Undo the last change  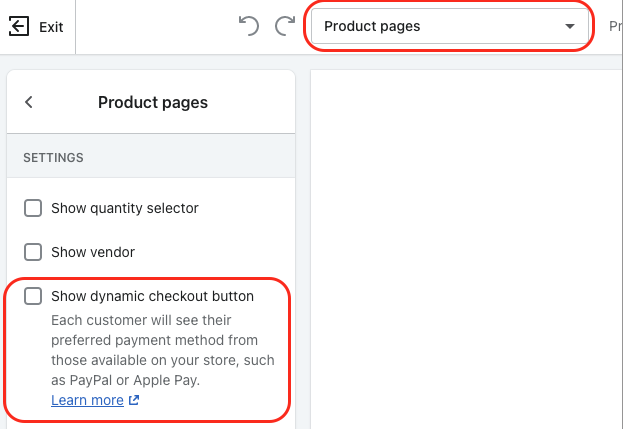[x=250, y=26]
